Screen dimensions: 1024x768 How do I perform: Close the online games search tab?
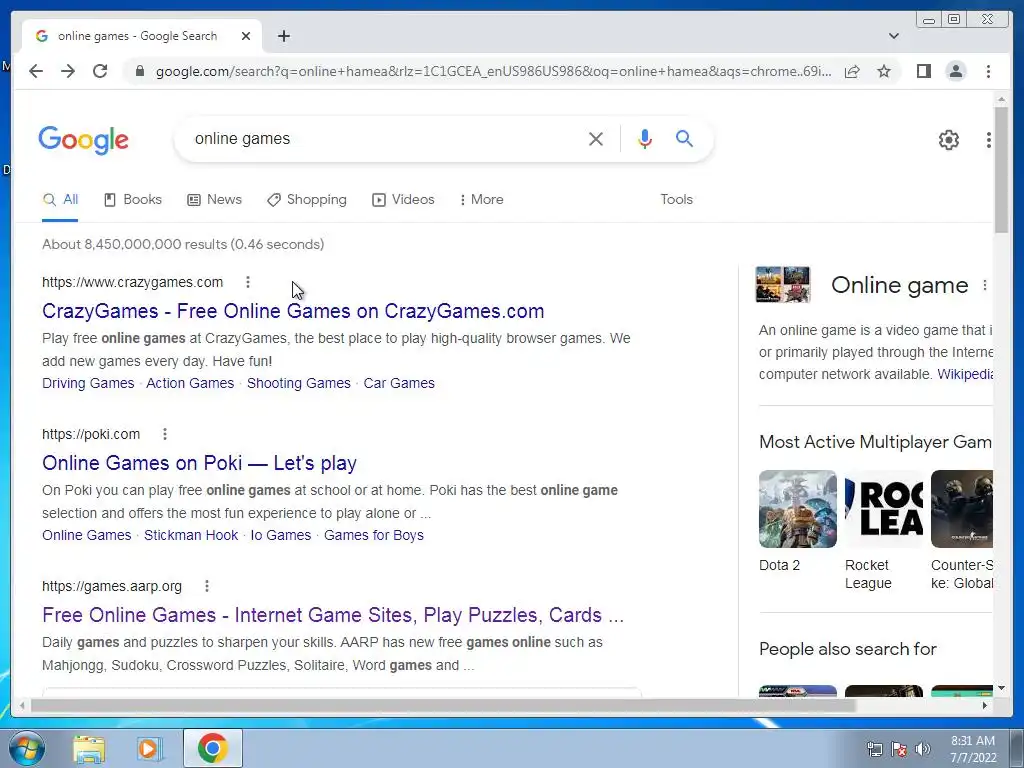246,36
